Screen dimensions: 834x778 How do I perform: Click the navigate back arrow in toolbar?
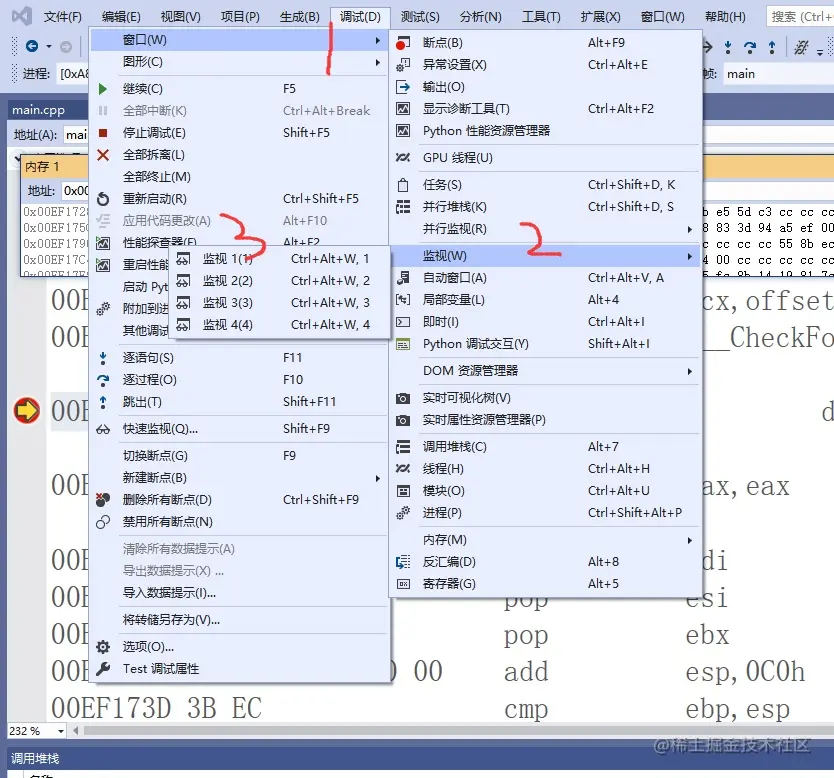point(32,46)
